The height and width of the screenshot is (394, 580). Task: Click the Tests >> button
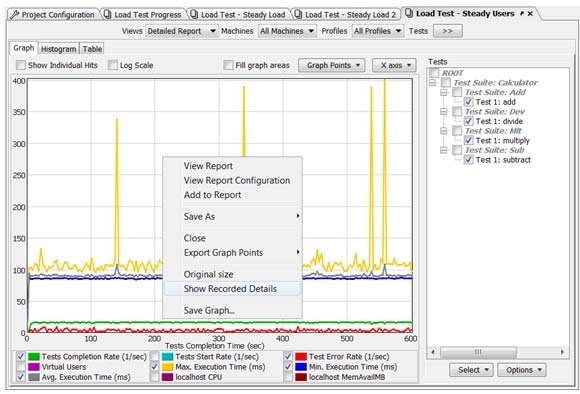(448, 31)
